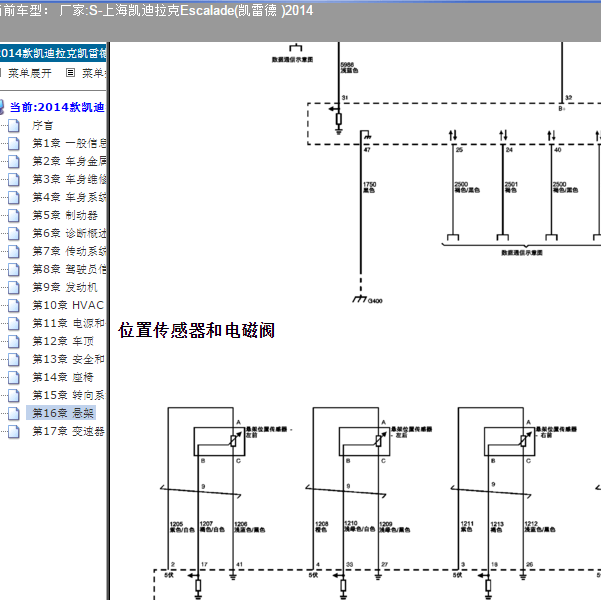The image size is (601, 600).
Task: Select 第11章 电源和 chapter
Action: click(69, 324)
